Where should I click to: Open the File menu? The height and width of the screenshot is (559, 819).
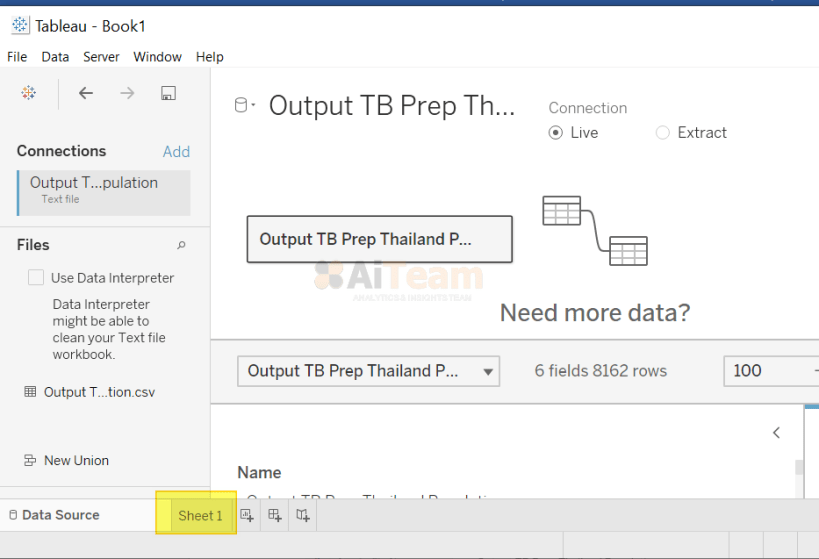click(17, 56)
